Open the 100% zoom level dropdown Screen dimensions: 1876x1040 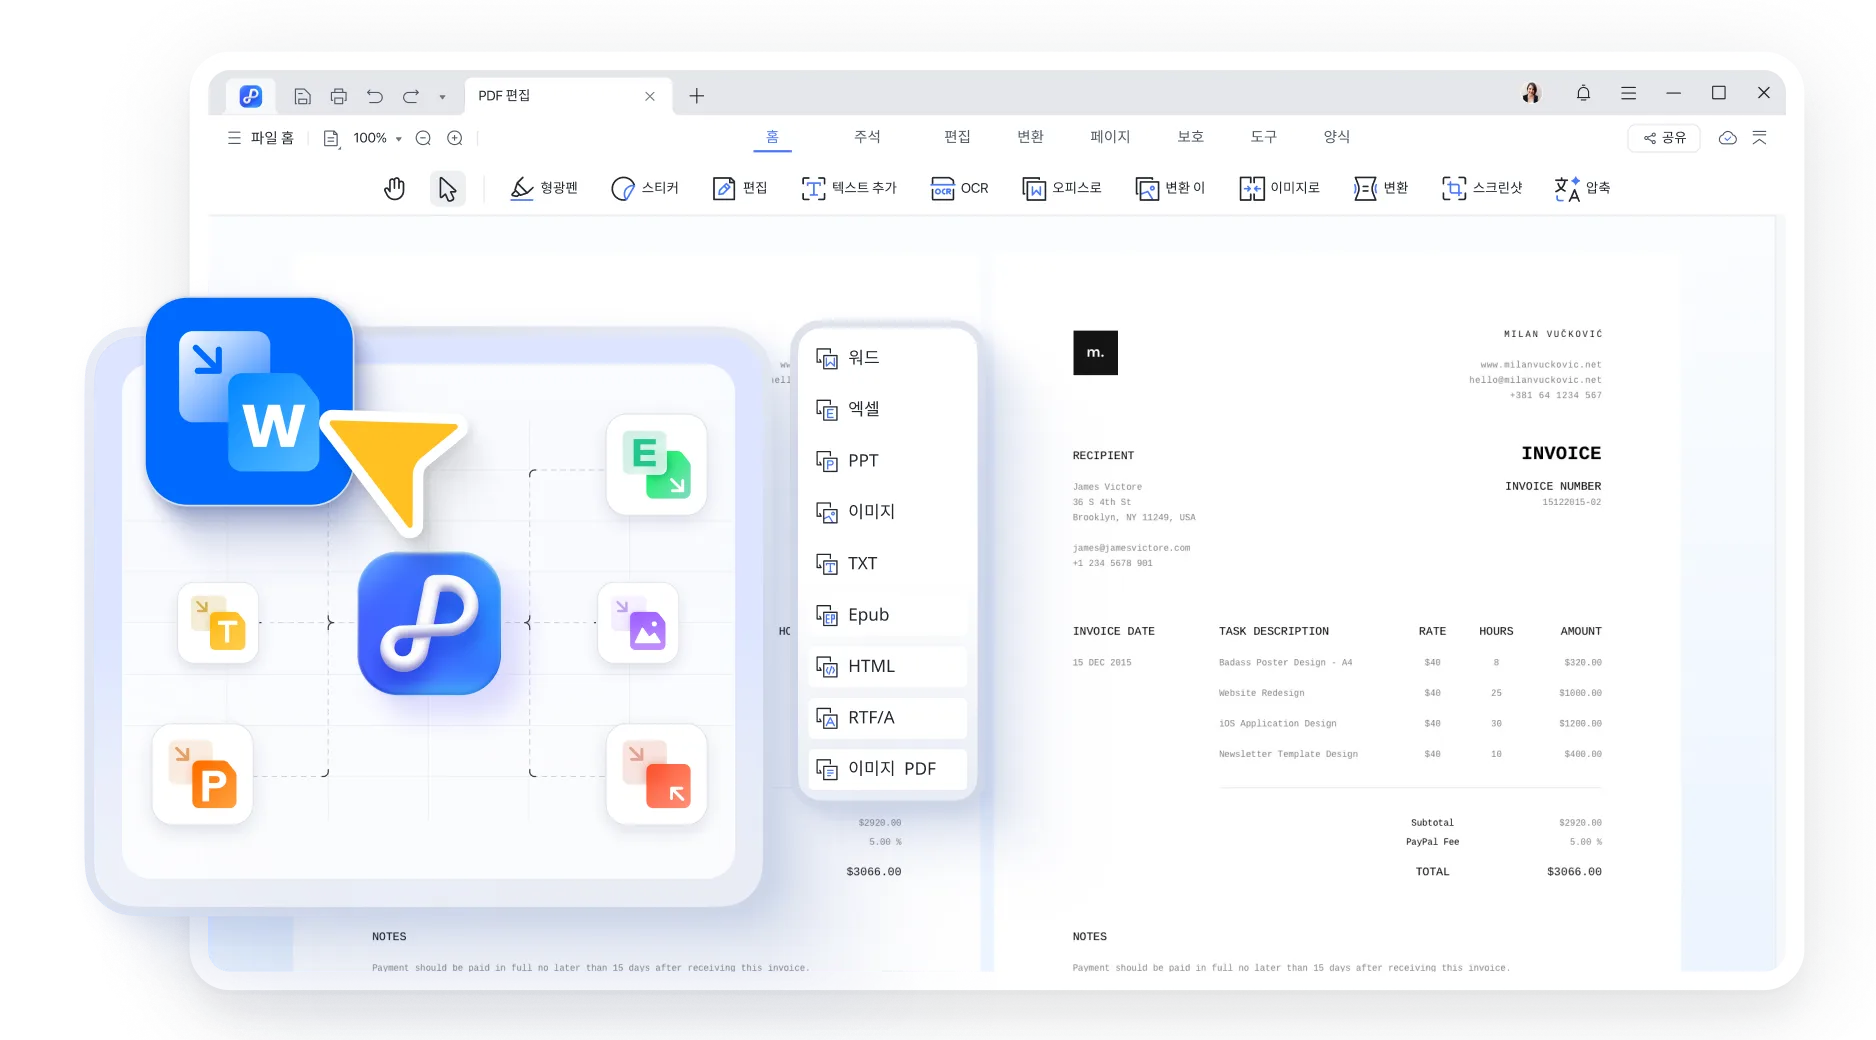[x=377, y=138]
